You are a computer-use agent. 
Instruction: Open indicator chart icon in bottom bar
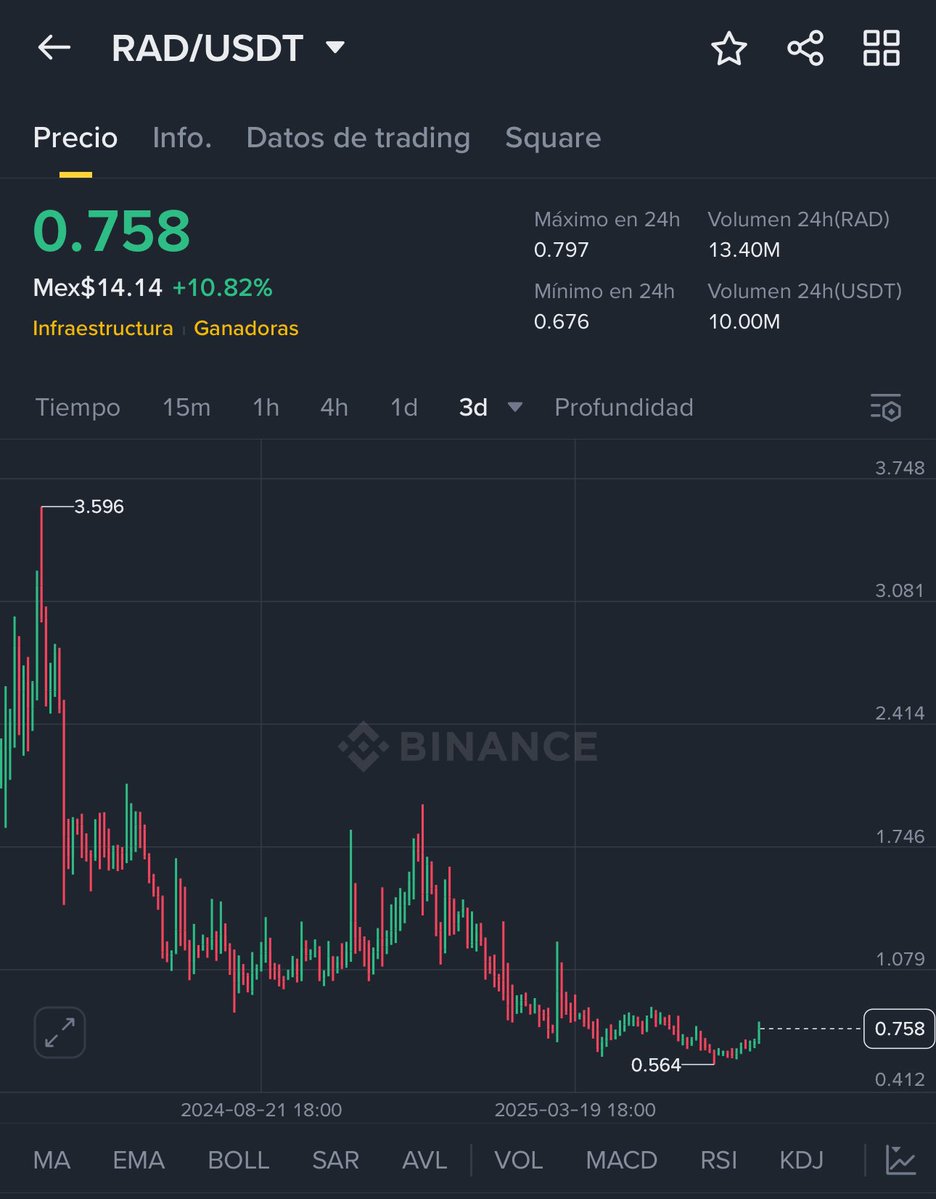point(901,1159)
